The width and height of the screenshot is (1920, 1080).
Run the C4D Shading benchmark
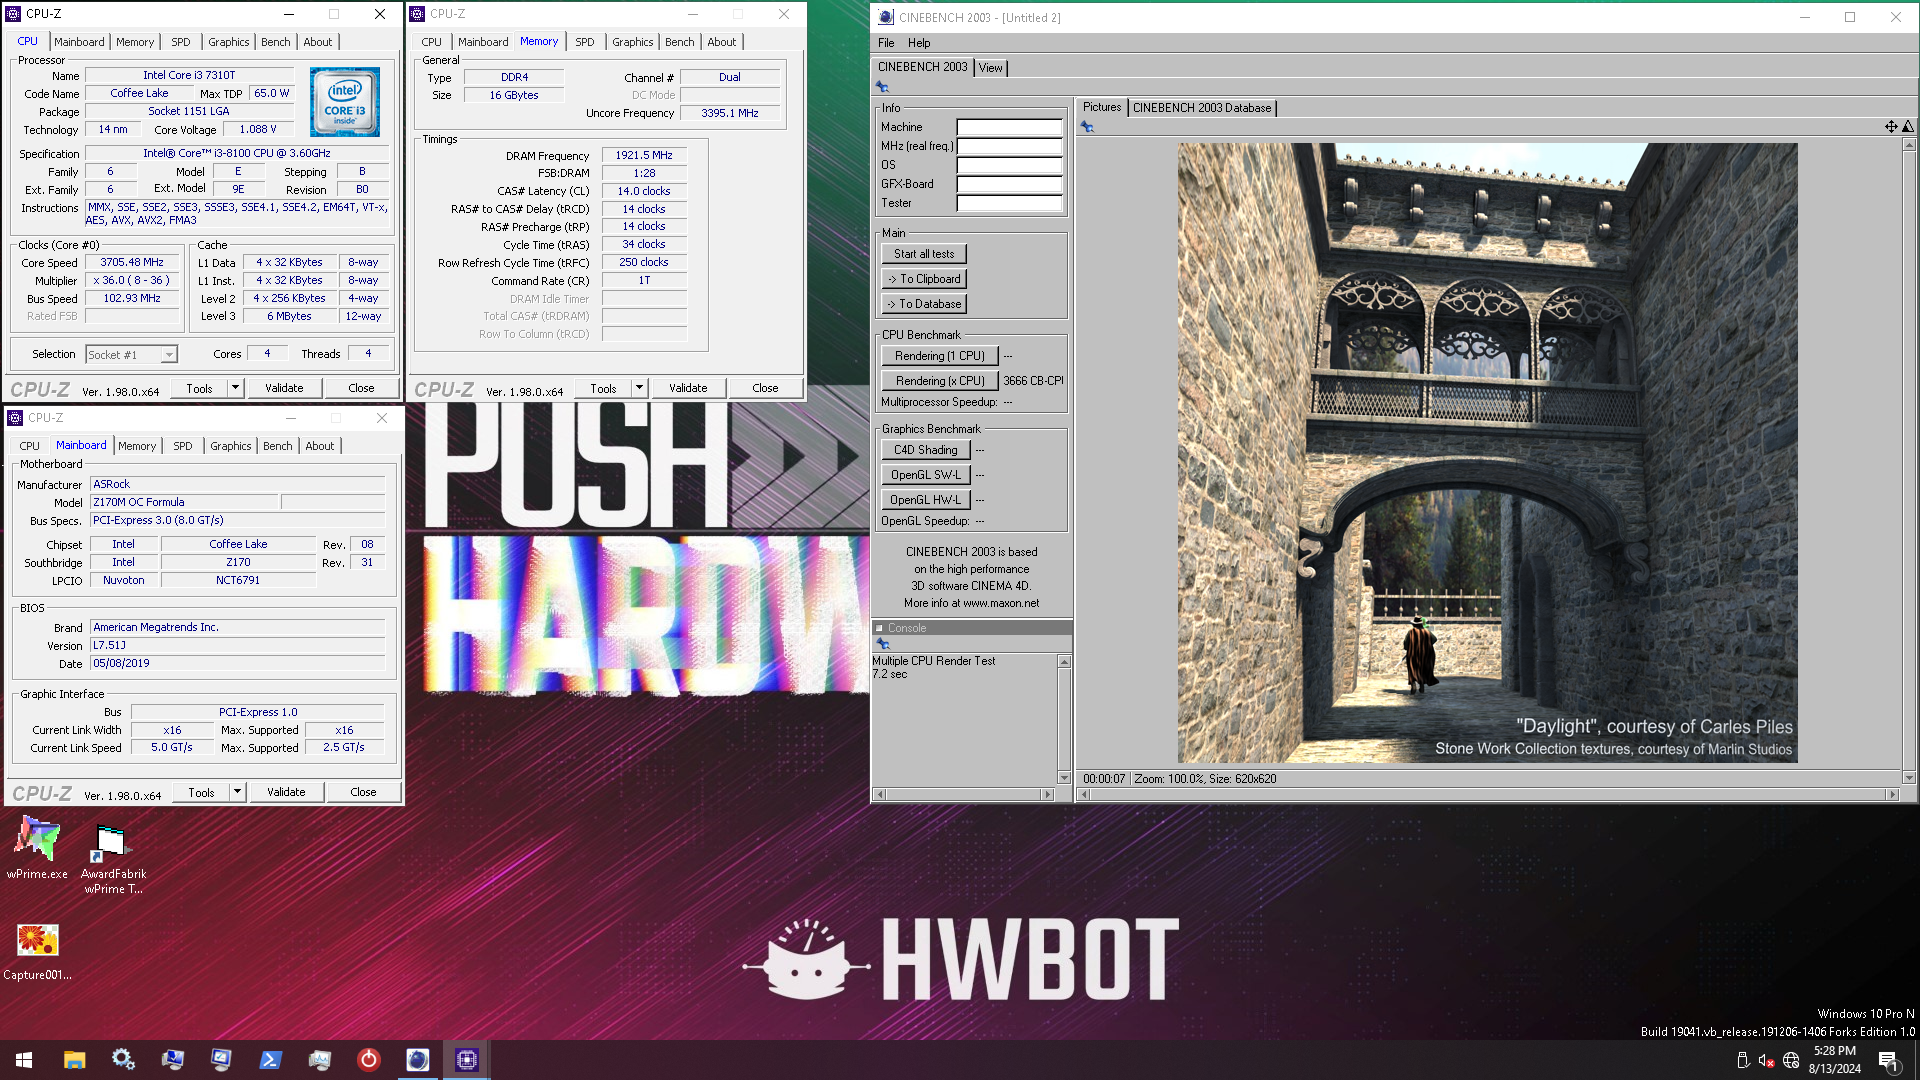(926, 450)
